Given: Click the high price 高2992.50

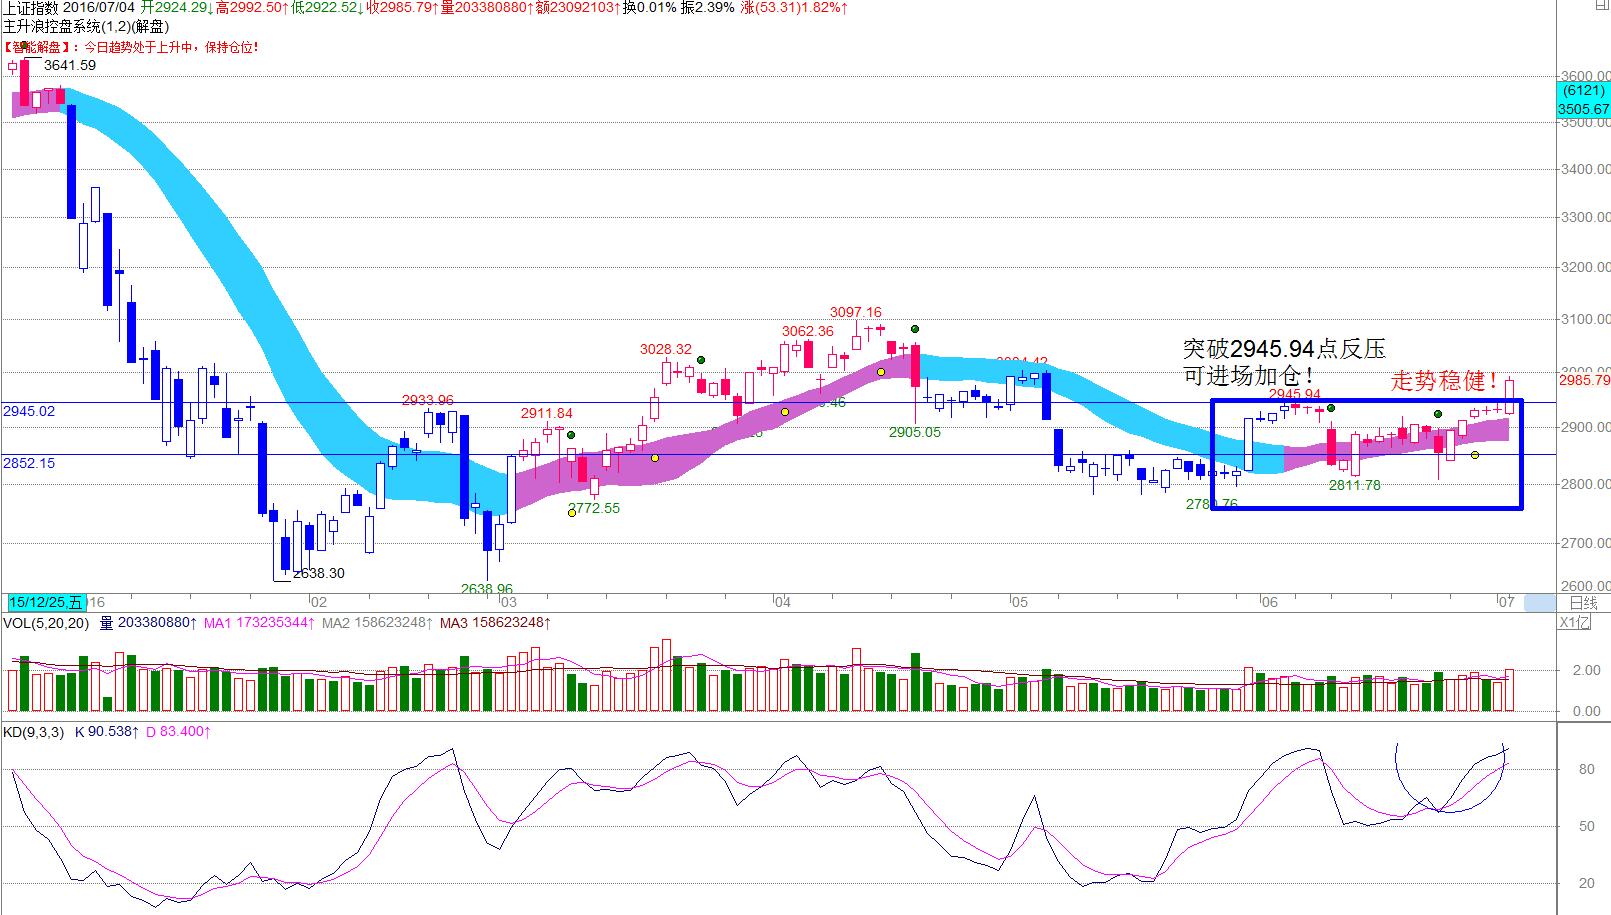Looking at the screenshot, I should click(x=254, y=8).
